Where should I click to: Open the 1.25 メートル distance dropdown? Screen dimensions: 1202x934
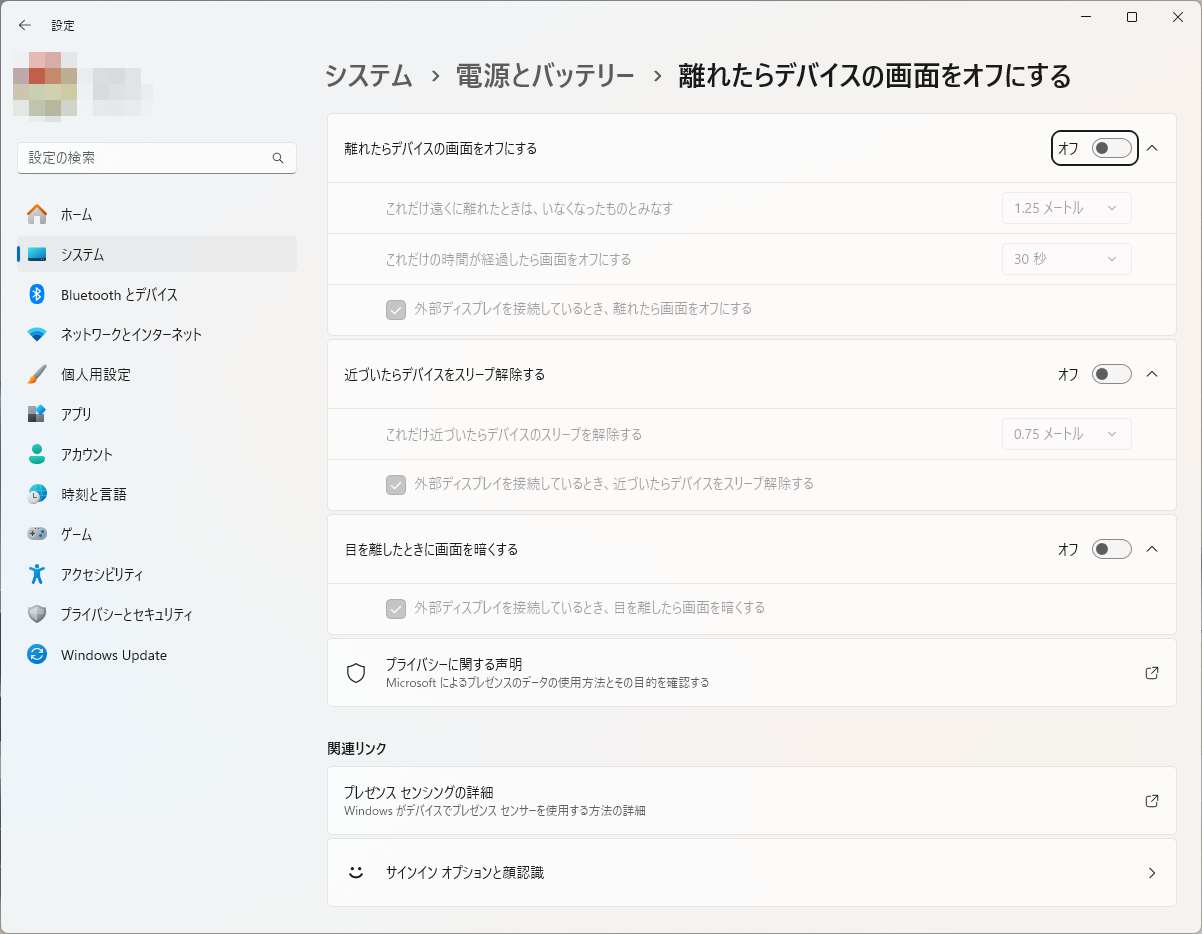point(1066,208)
